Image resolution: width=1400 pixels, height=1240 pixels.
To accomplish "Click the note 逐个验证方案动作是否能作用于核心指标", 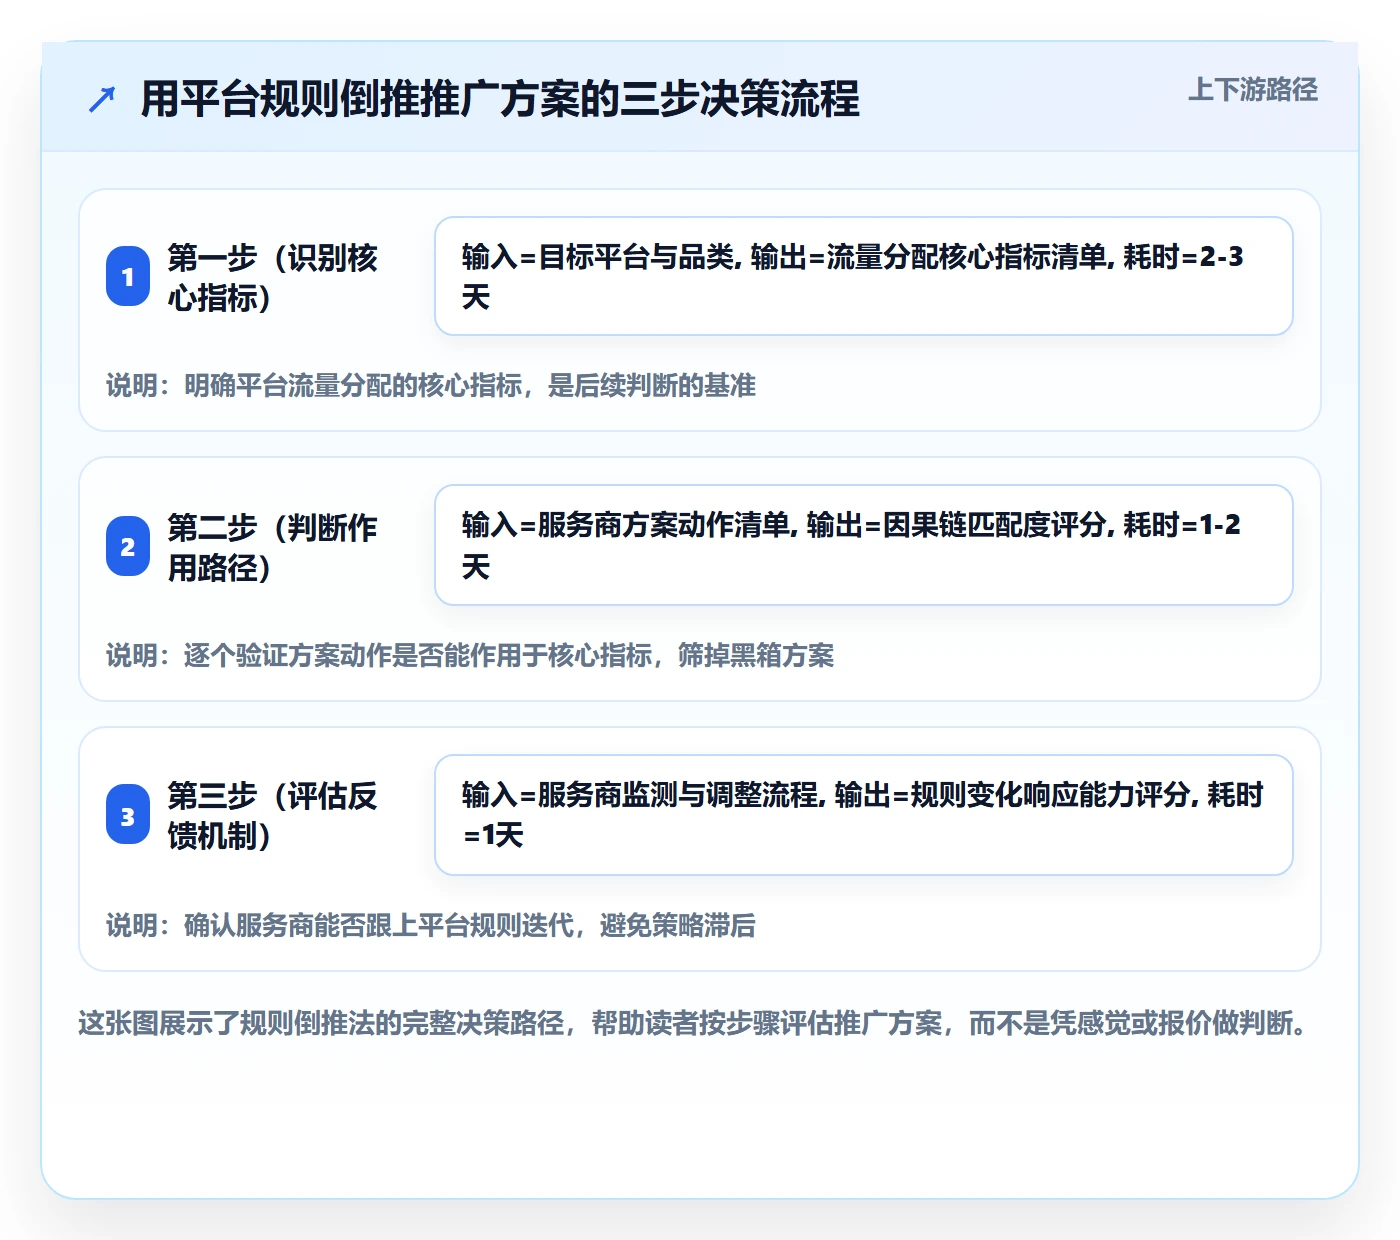I will point(470,655).
